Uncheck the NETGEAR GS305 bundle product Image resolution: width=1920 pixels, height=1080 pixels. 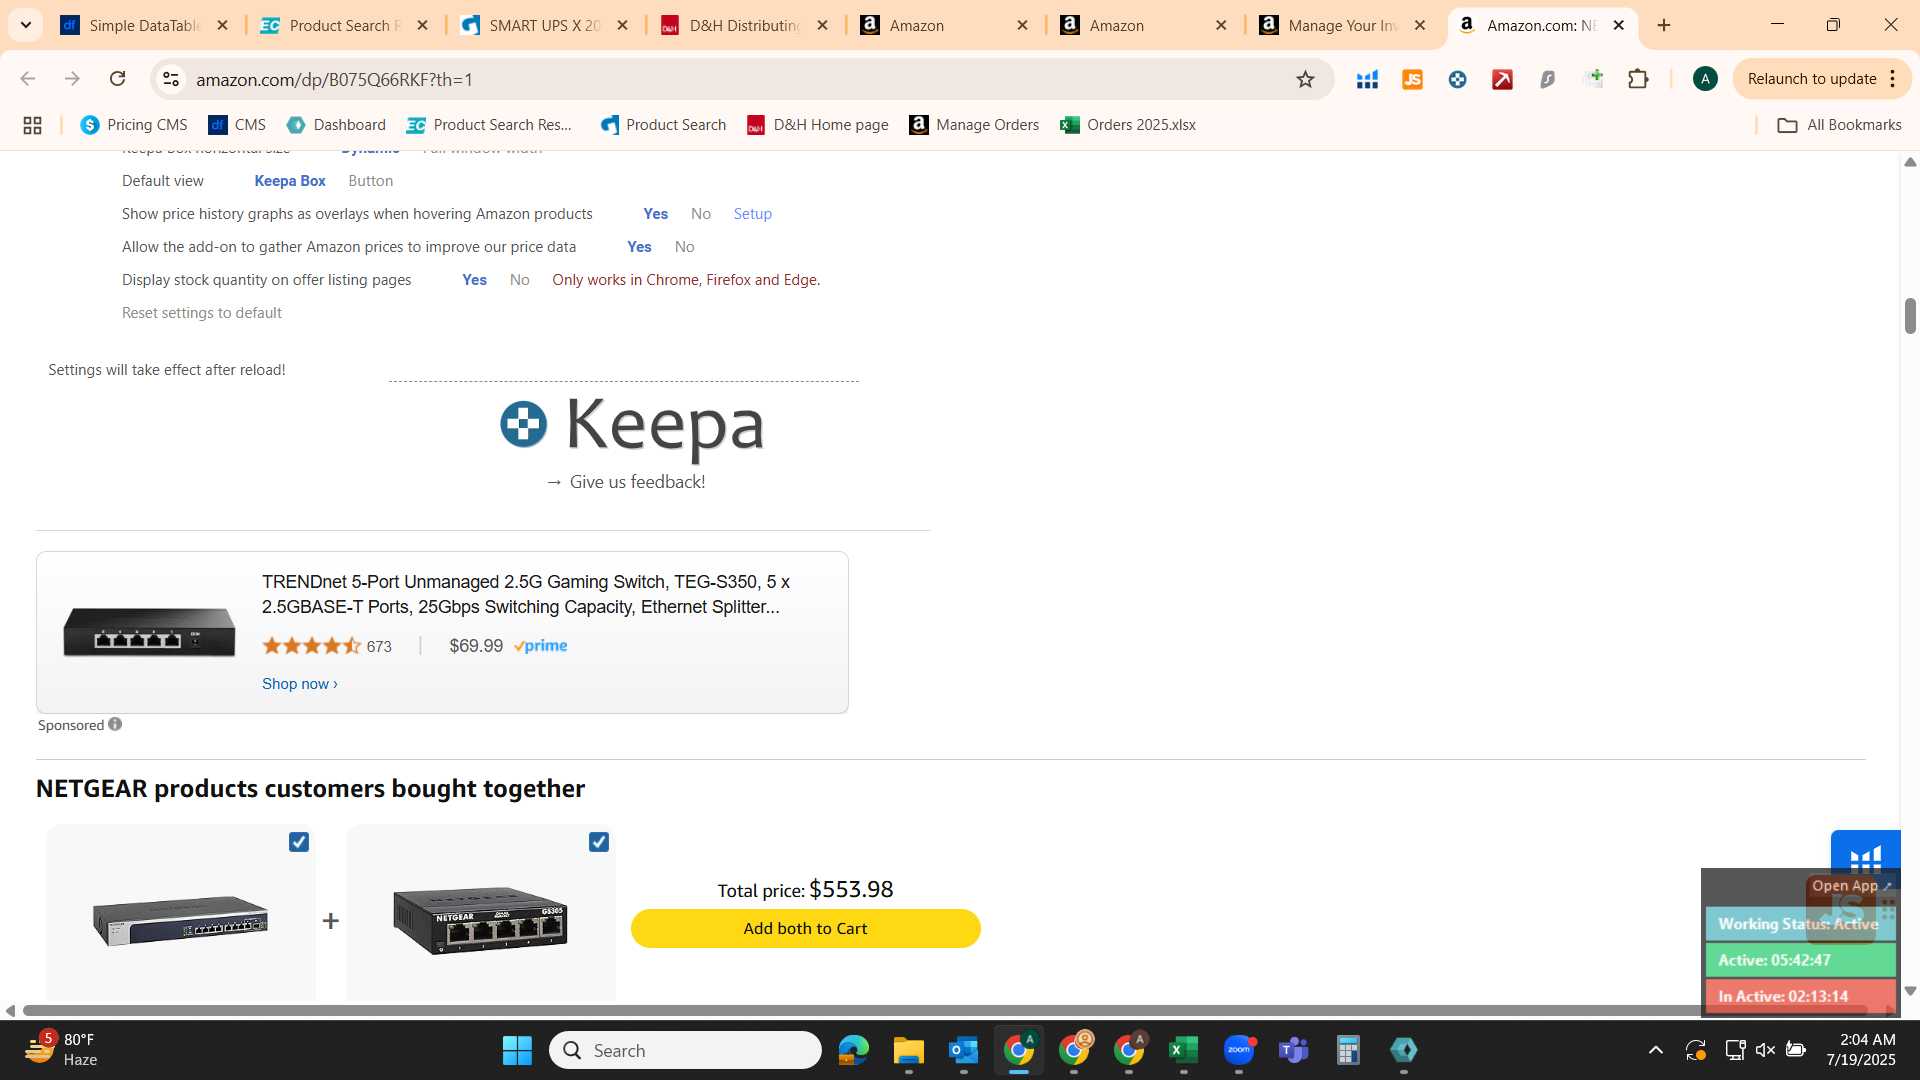(x=599, y=842)
